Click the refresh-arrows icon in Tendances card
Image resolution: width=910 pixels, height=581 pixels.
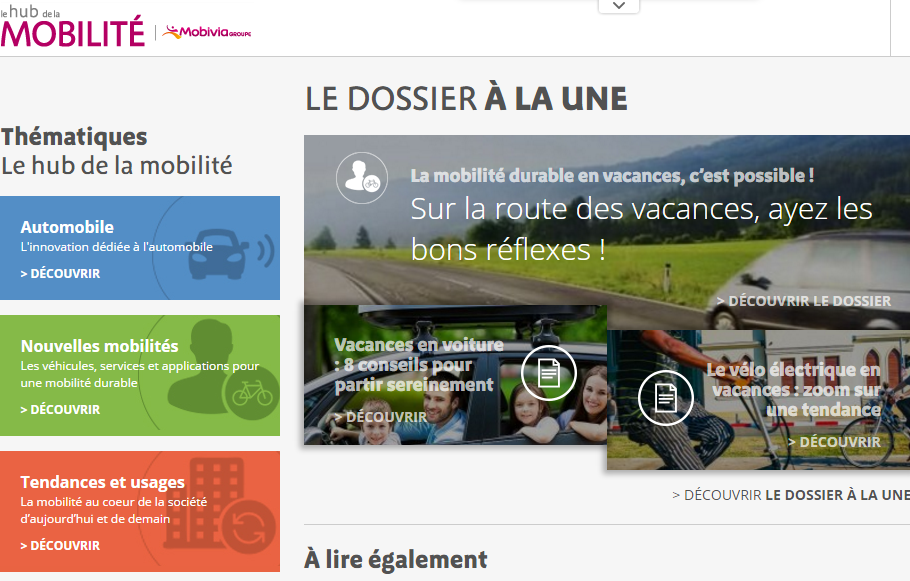point(248,528)
